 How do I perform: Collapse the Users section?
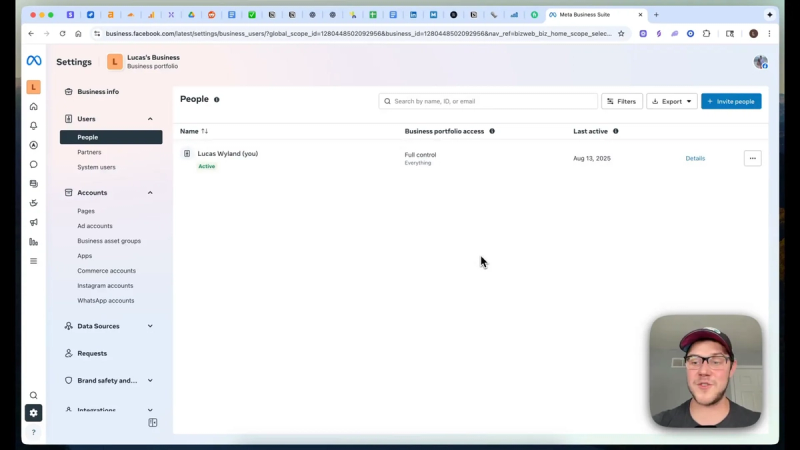tap(150, 119)
